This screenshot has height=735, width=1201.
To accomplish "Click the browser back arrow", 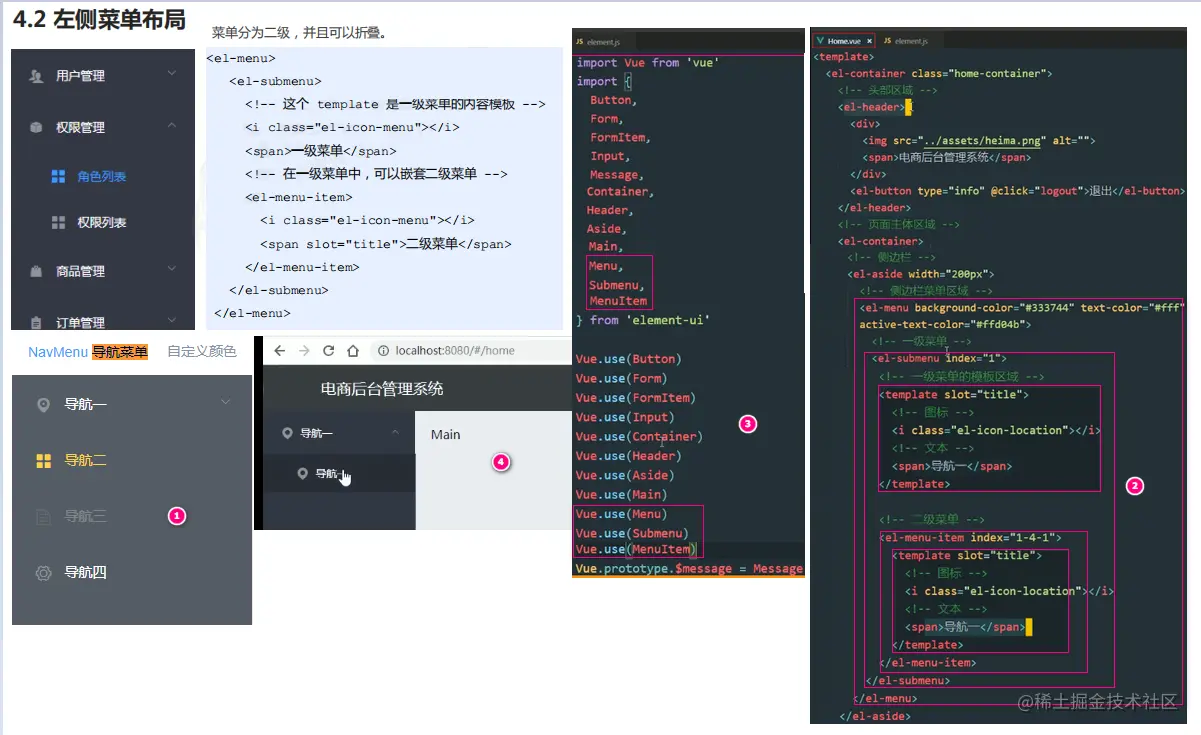I will pyautogui.click(x=279, y=350).
